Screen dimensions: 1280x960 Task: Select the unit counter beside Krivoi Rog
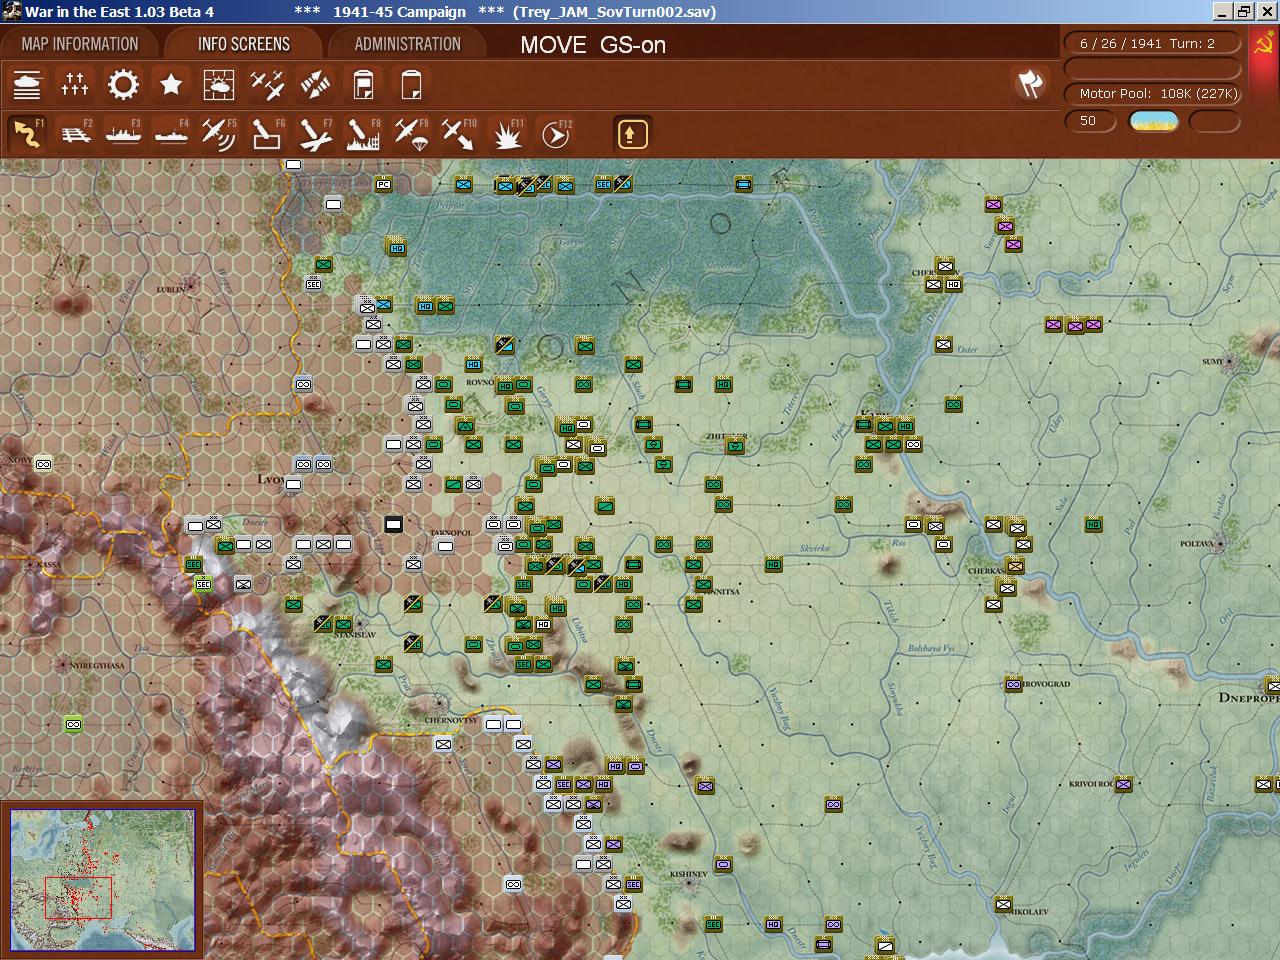pyautogui.click(x=1123, y=784)
